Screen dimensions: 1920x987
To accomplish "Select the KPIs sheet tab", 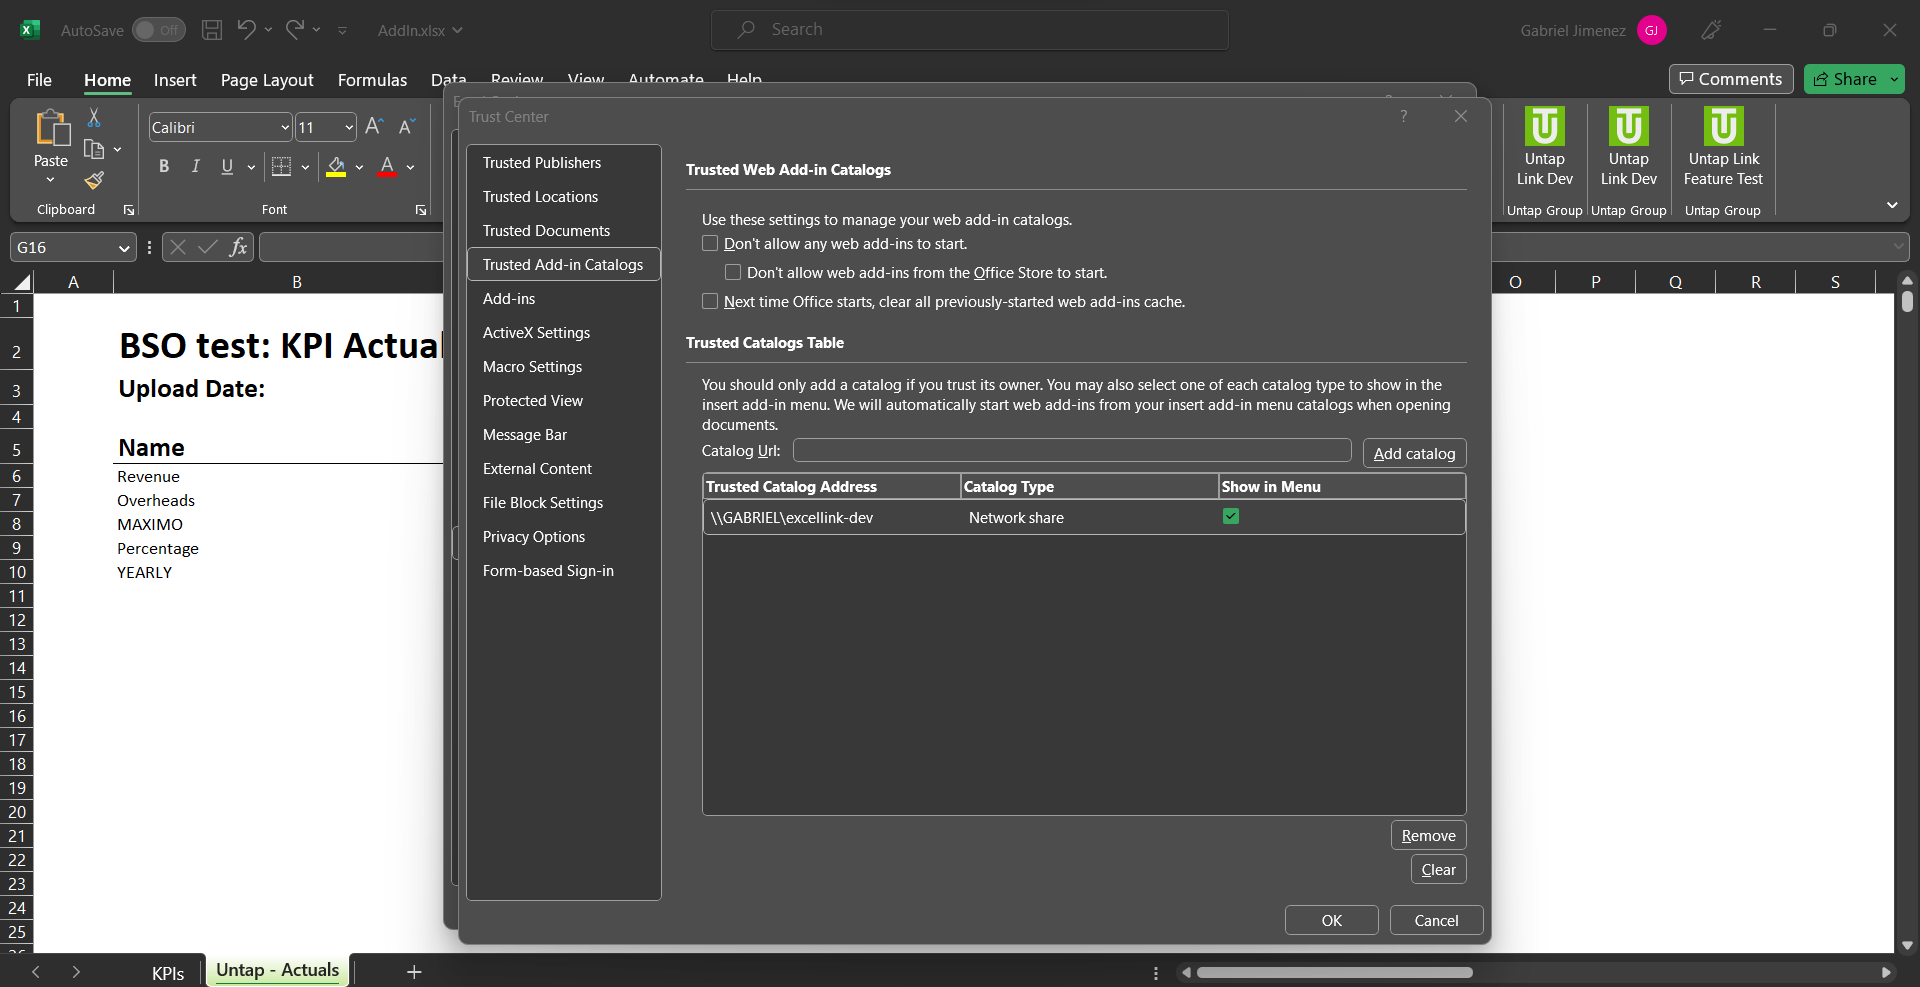I will click(x=168, y=973).
